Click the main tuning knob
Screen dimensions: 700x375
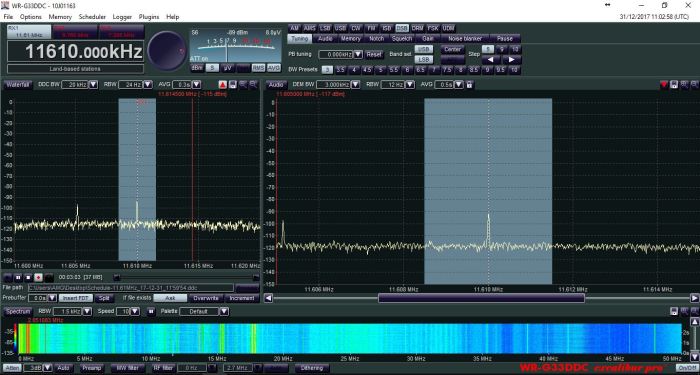(167, 50)
